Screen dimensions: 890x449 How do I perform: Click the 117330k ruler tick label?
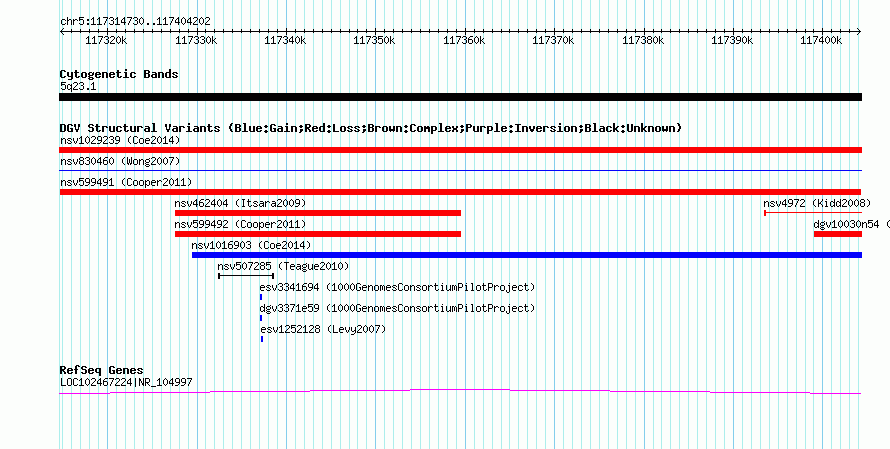point(196,40)
